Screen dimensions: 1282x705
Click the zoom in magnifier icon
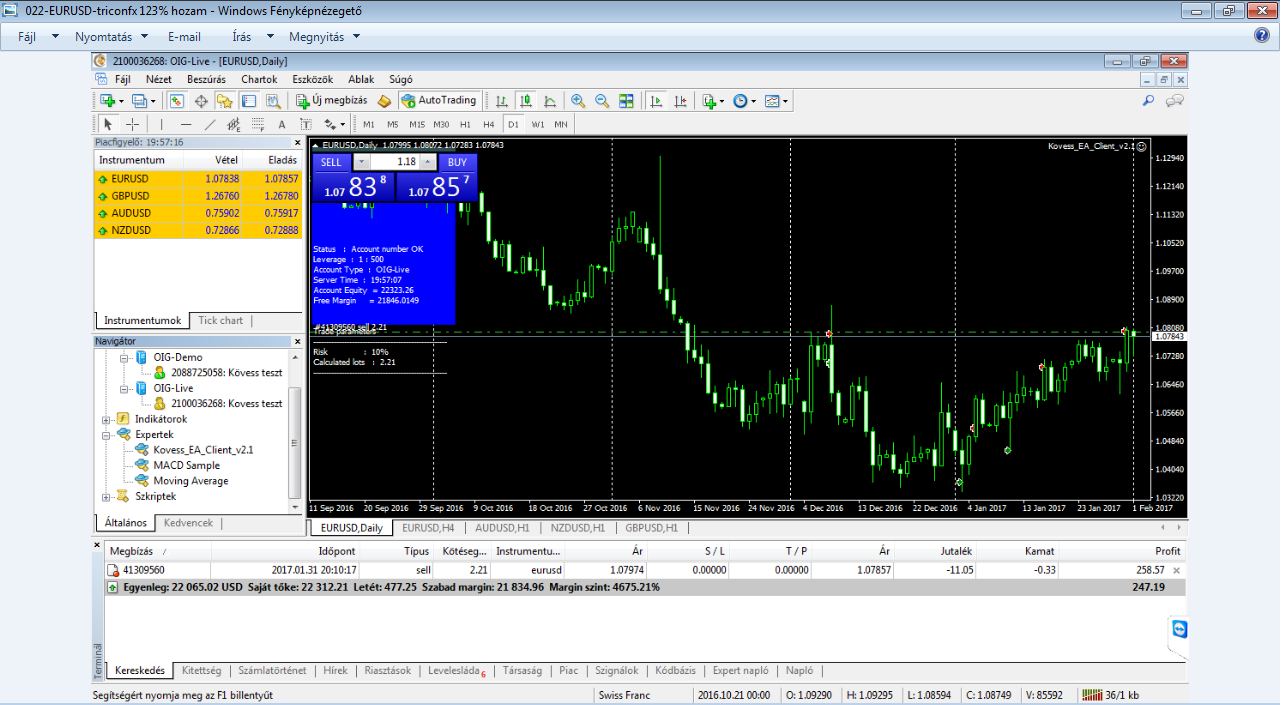[x=578, y=101]
